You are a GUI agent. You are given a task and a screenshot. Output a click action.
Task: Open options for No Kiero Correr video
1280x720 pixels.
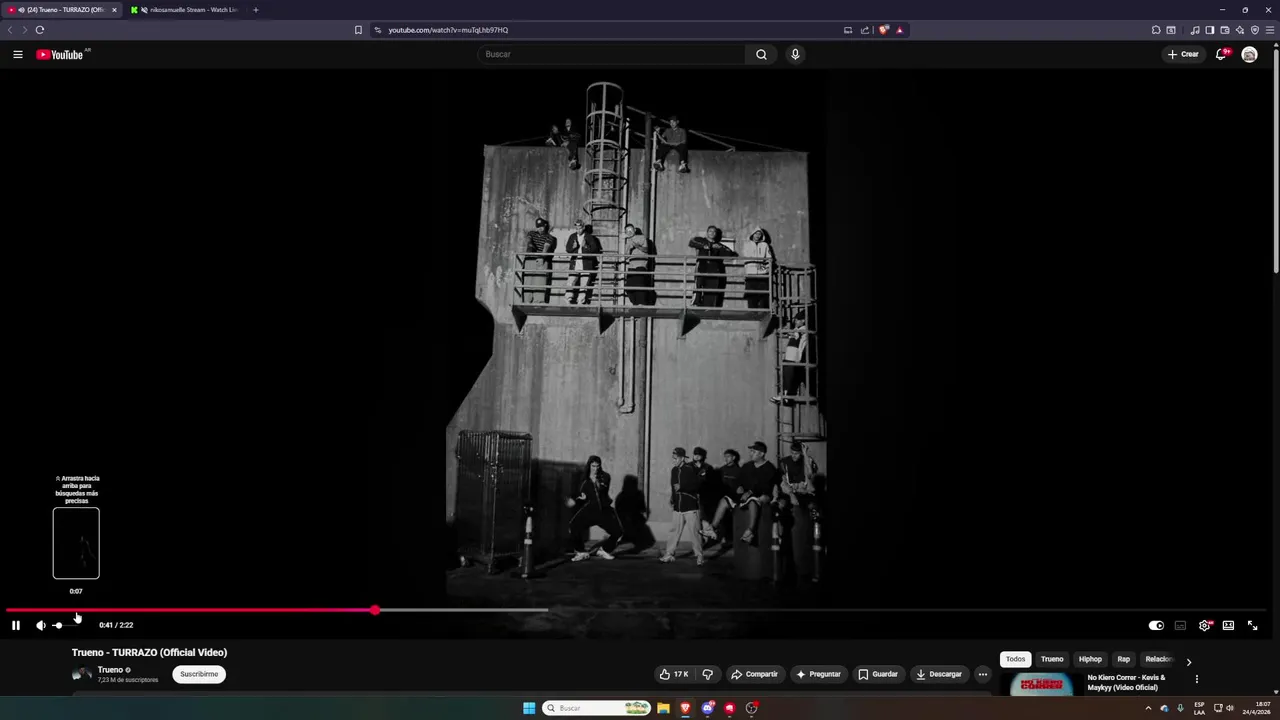(x=1196, y=680)
